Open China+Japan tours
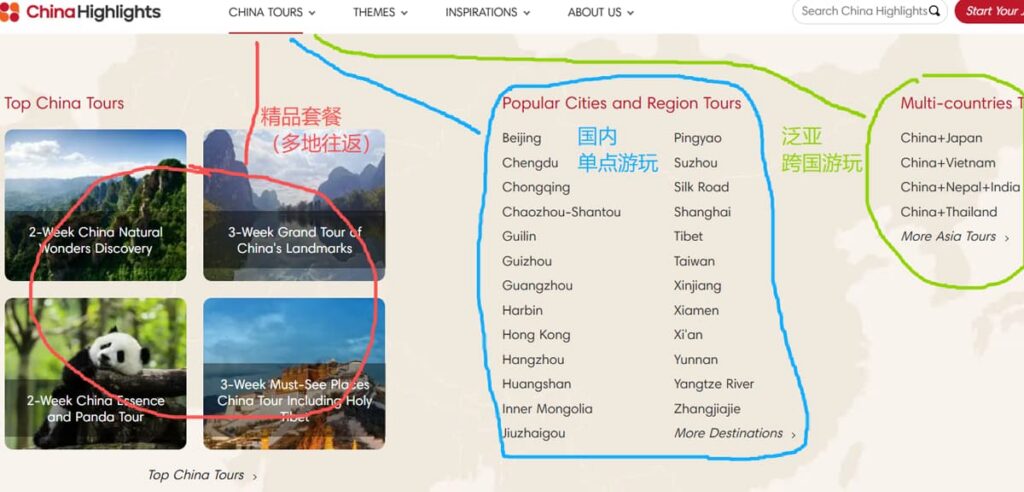The image size is (1024, 492). pyautogui.click(x=941, y=139)
